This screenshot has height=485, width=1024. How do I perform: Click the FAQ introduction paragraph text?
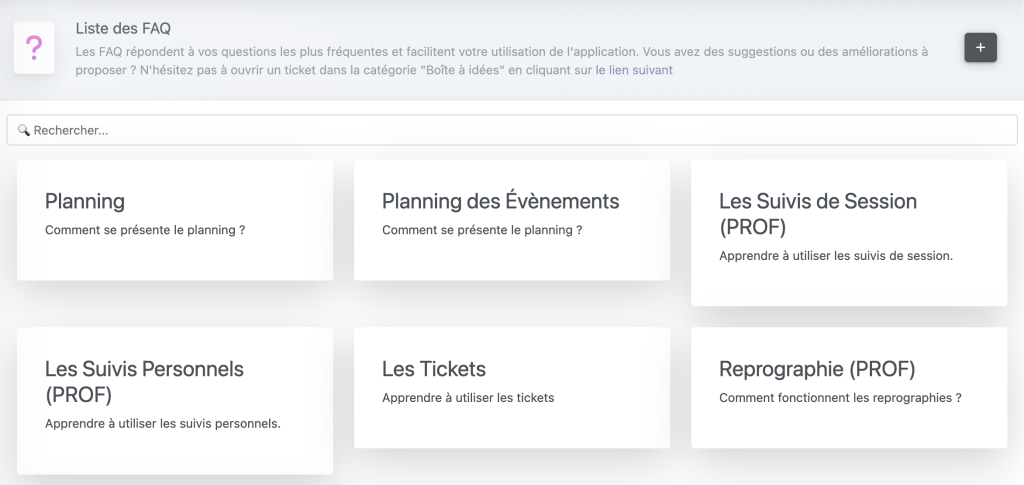500,51
